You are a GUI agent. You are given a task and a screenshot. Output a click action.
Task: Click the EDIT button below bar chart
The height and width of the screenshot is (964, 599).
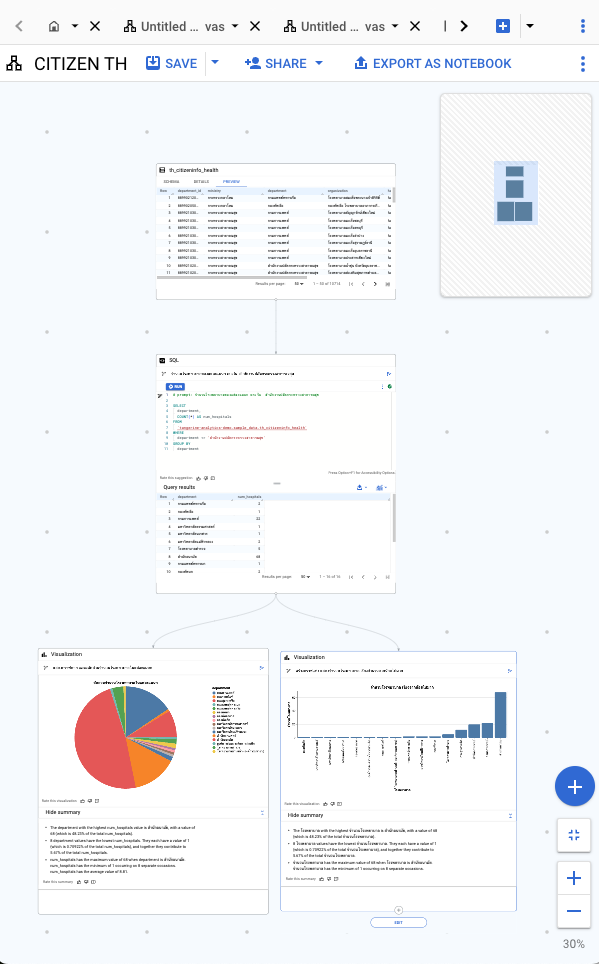pos(398,922)
